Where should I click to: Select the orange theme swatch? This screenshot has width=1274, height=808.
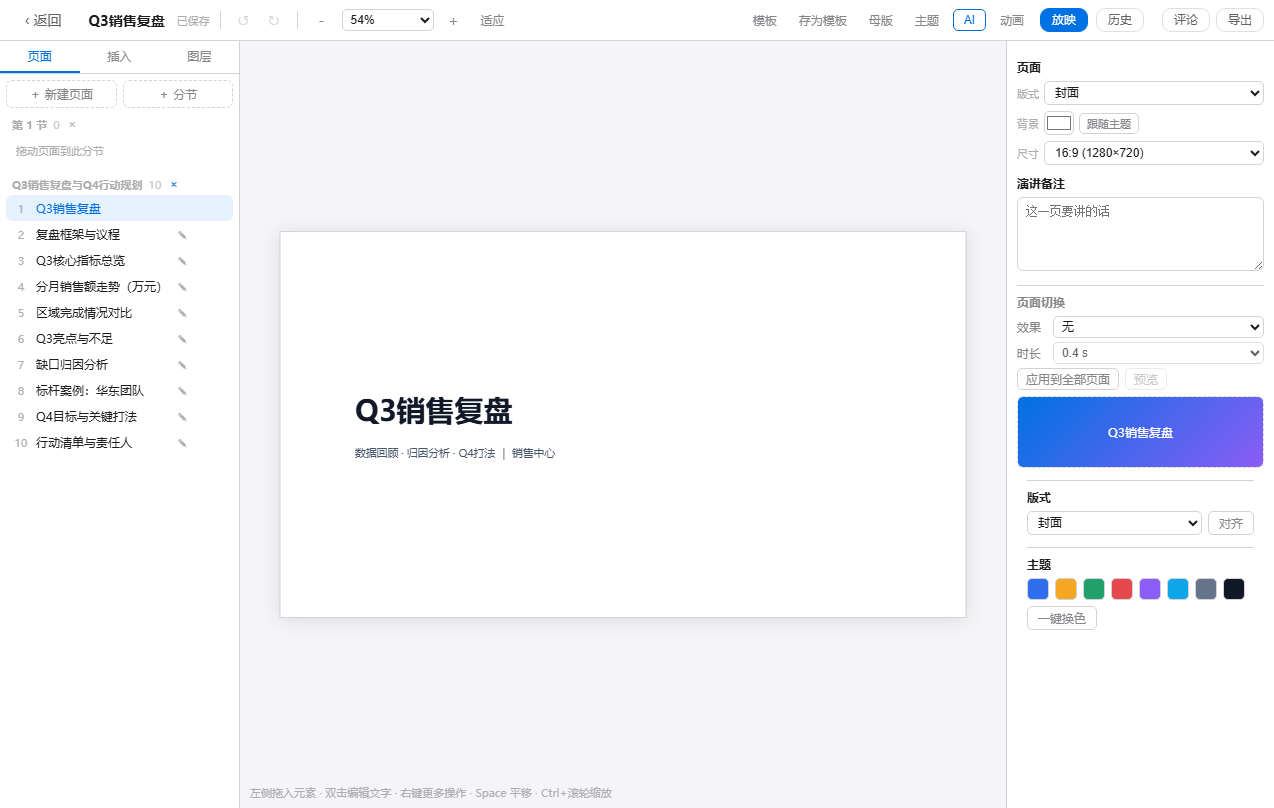click(1066, 589)
